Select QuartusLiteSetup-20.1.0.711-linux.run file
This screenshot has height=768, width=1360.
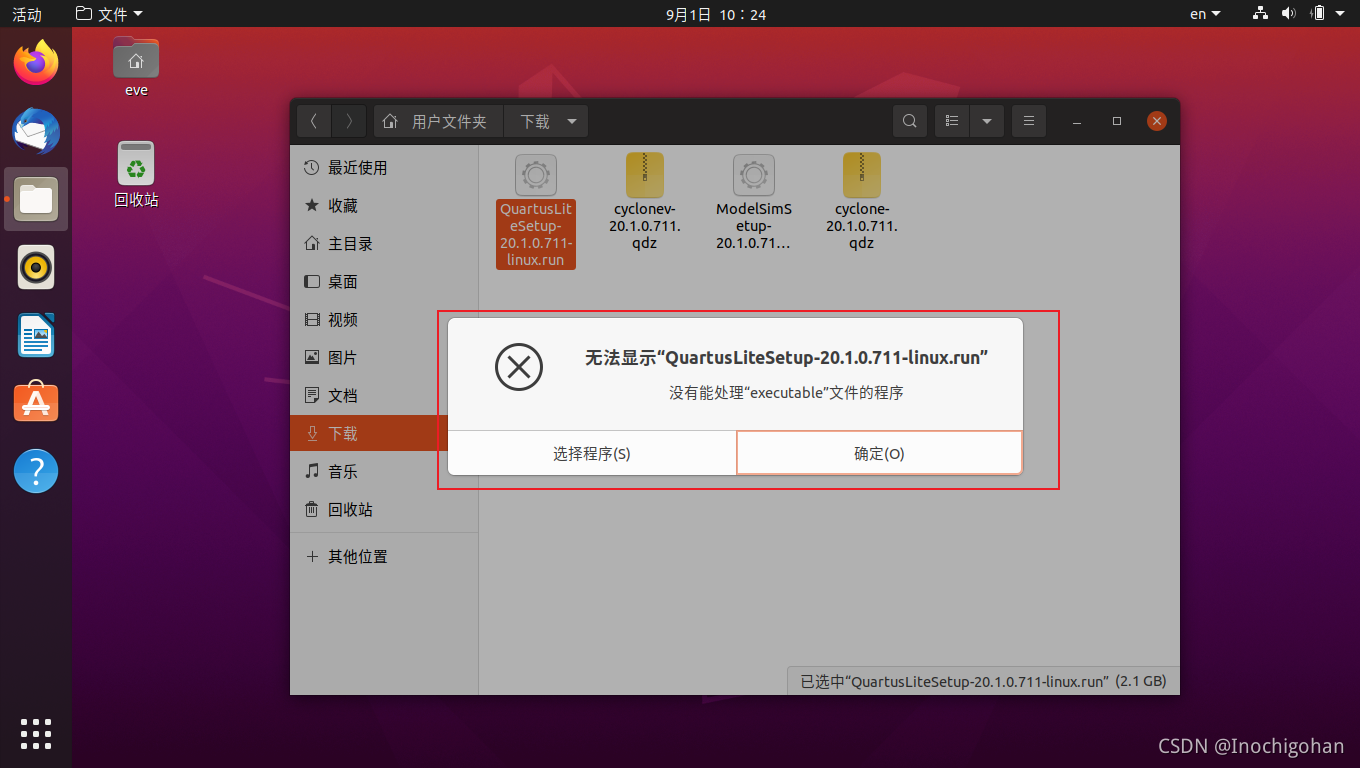(x=536, y=210)
